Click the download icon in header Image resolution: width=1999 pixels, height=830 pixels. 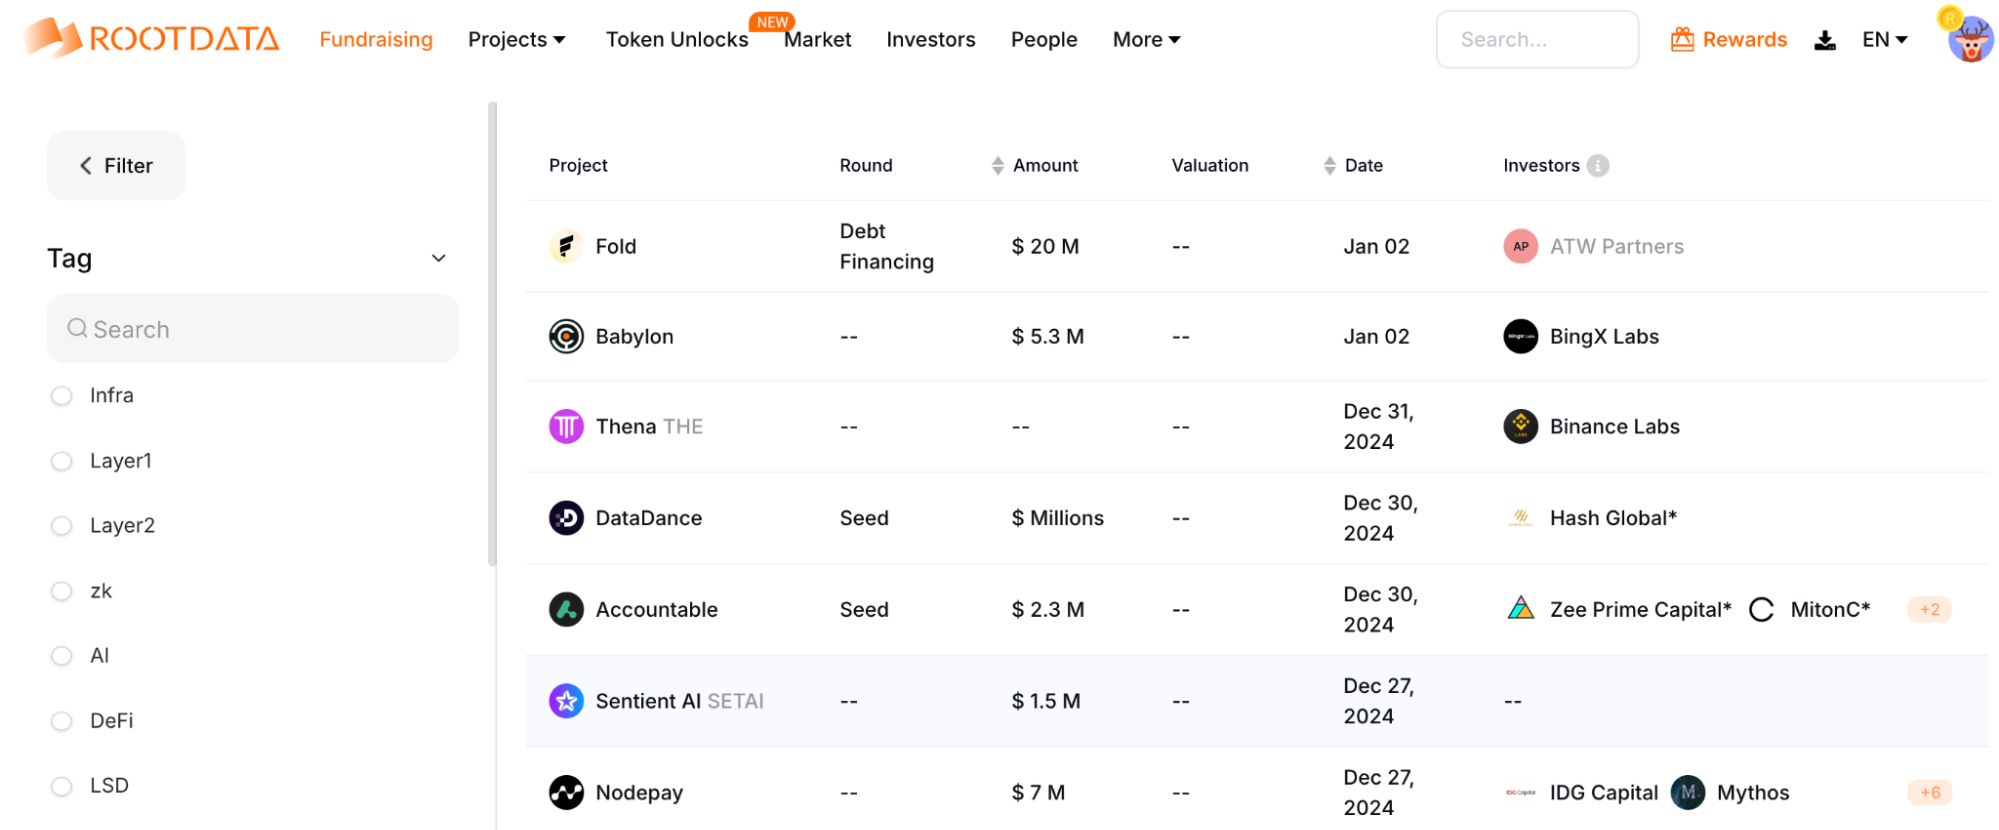click(x=1825, y=40)
